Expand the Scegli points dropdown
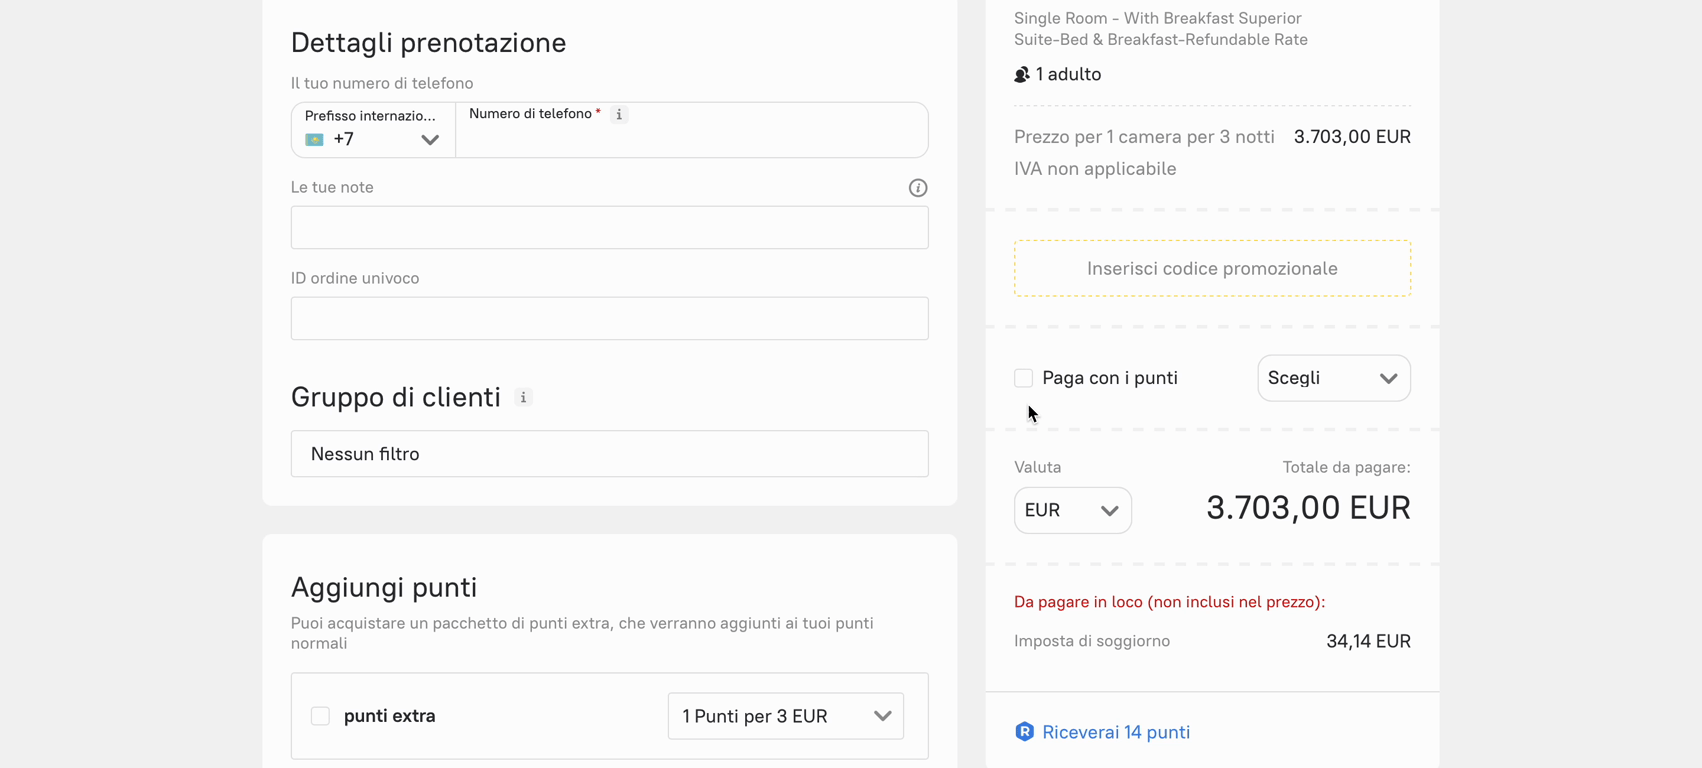1702x768 pixels. pos(1333,378)
